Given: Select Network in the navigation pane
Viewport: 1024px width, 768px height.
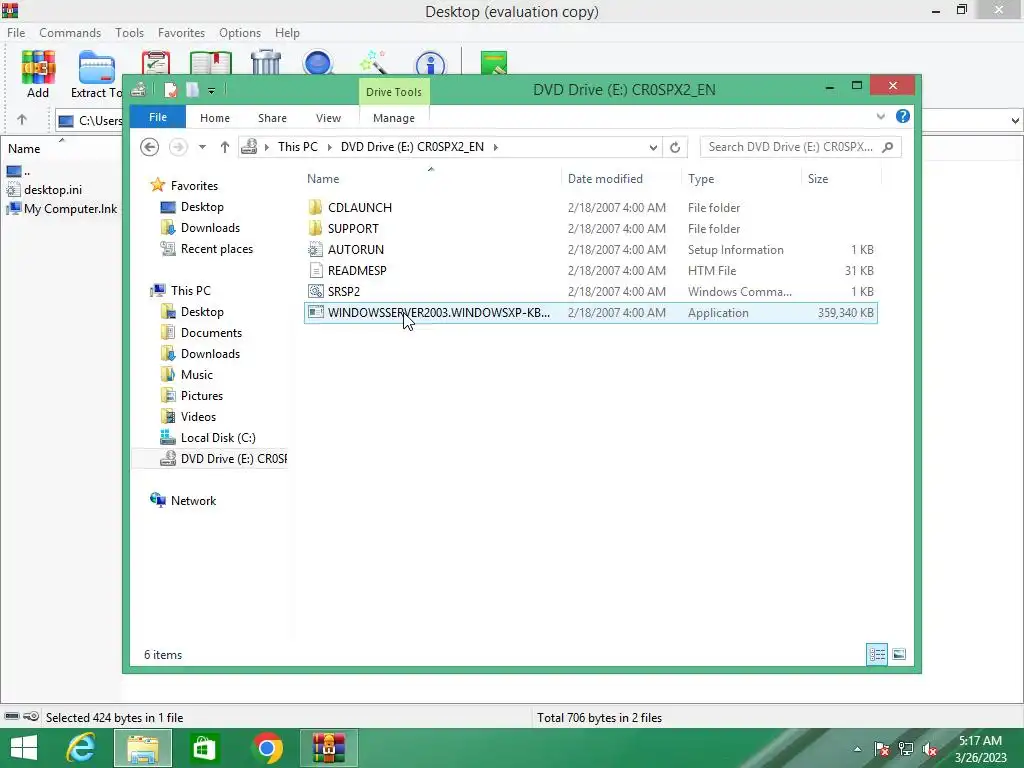Looking at the screenshot, I should click(193, 501).
